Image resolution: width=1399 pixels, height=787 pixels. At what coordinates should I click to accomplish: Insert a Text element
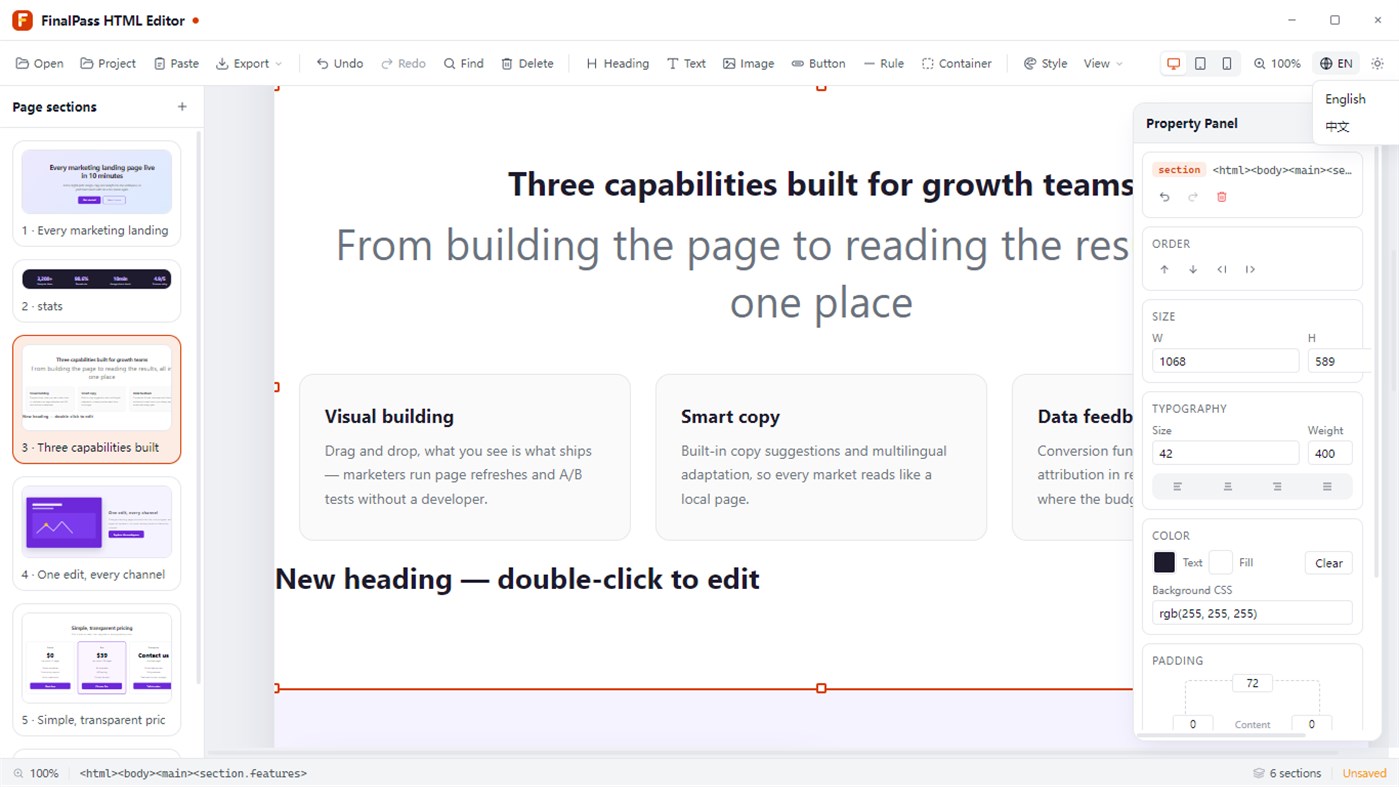click(686, 63)
